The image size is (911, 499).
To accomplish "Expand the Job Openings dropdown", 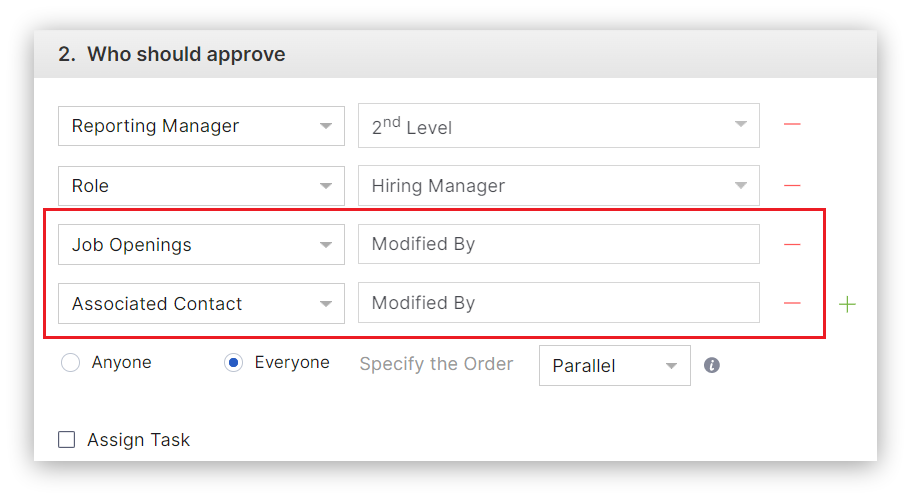I will coord(201,245).
